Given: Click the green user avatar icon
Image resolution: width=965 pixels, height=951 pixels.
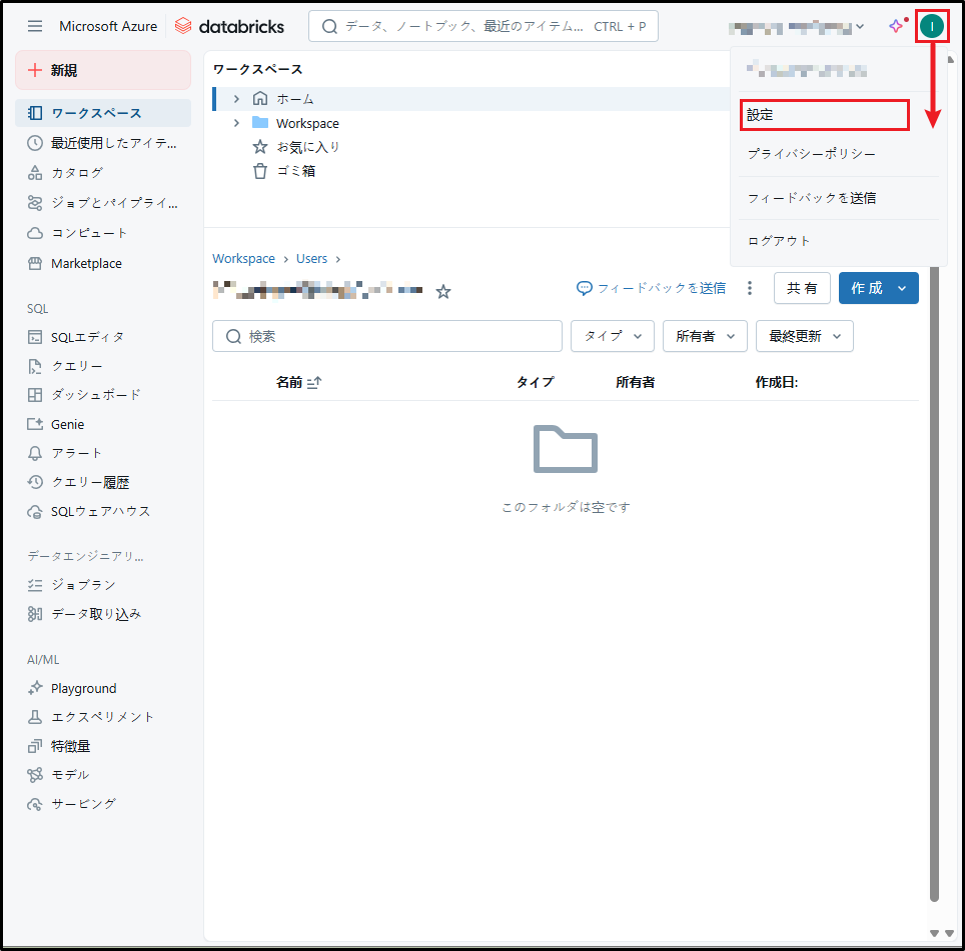Looking at the screenshot, I should click(932, 26).
